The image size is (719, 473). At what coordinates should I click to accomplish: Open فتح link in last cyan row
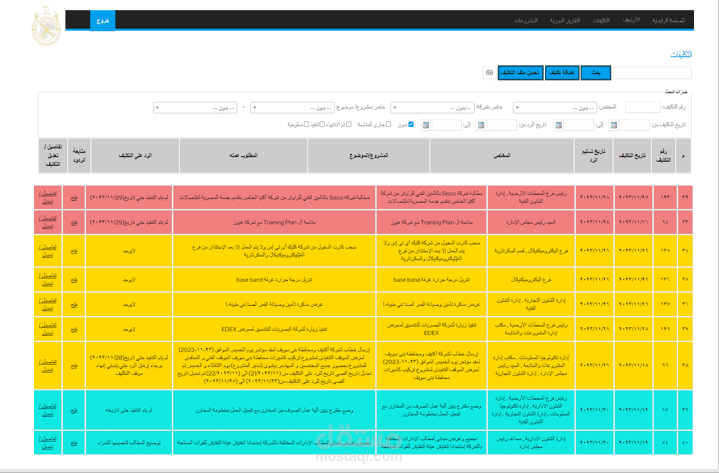(74, 443)
